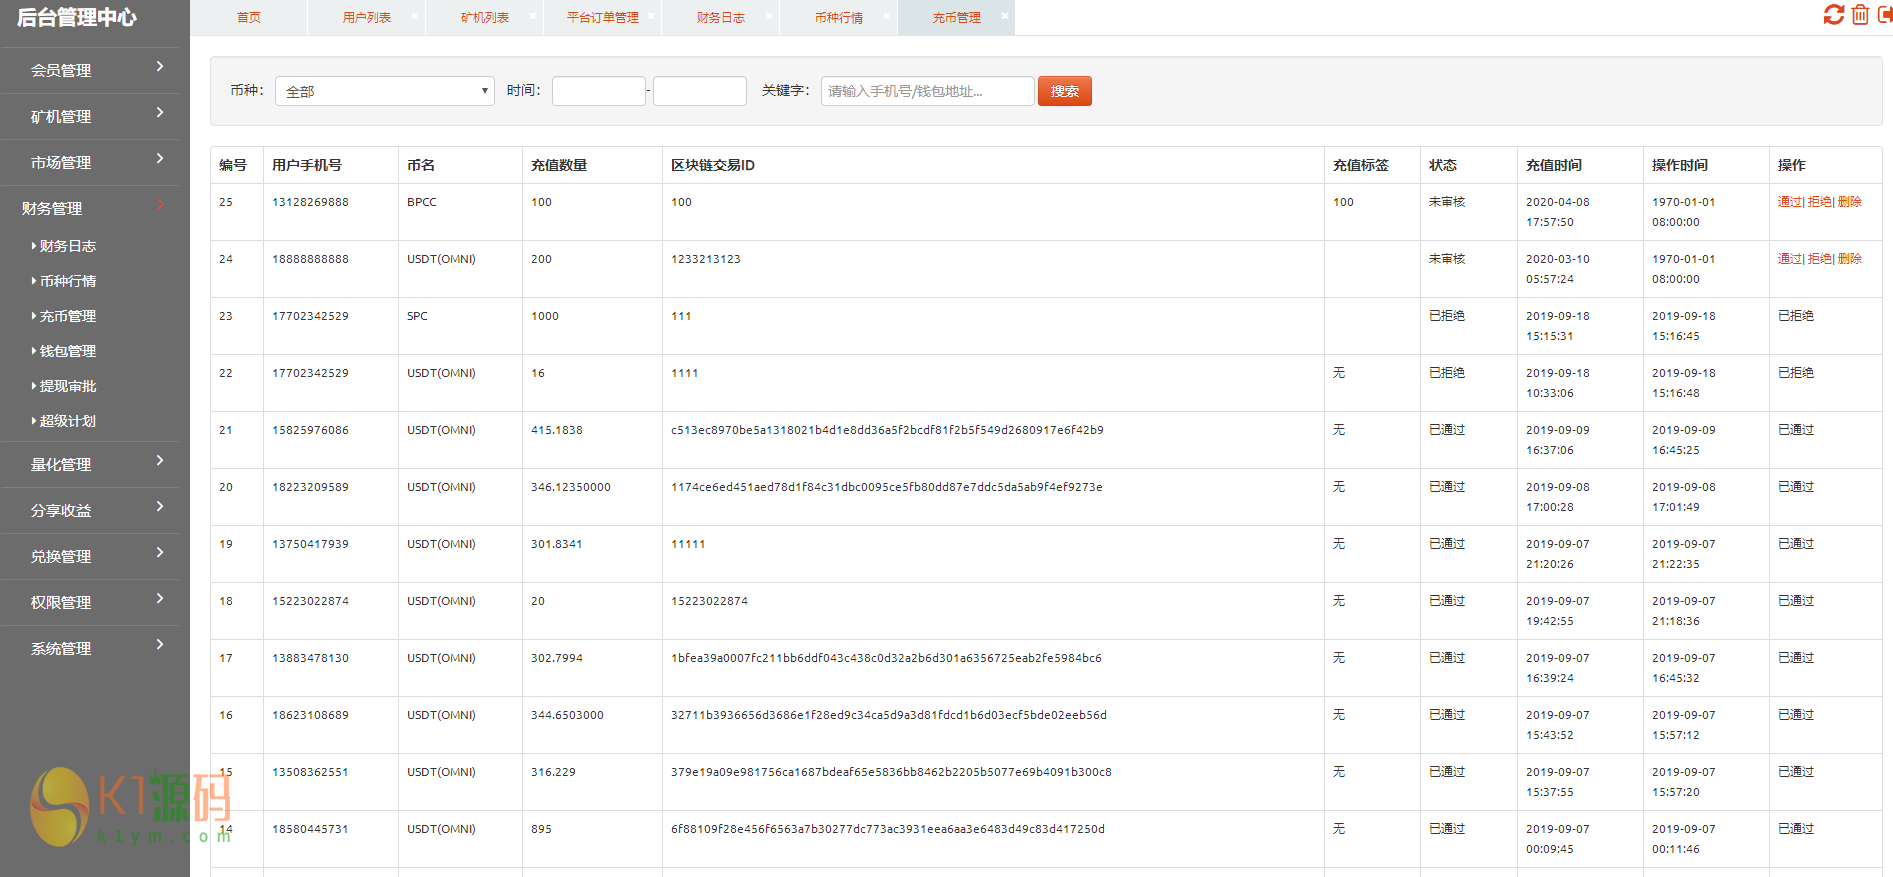
Task: Click the phone number 13883478130
Action: pos(310,658)
